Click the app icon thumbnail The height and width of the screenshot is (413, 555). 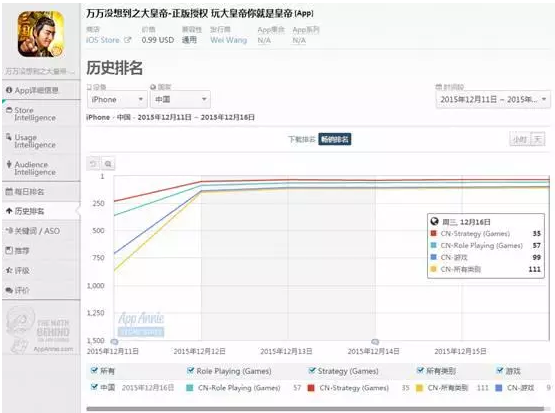click(41, 34)
